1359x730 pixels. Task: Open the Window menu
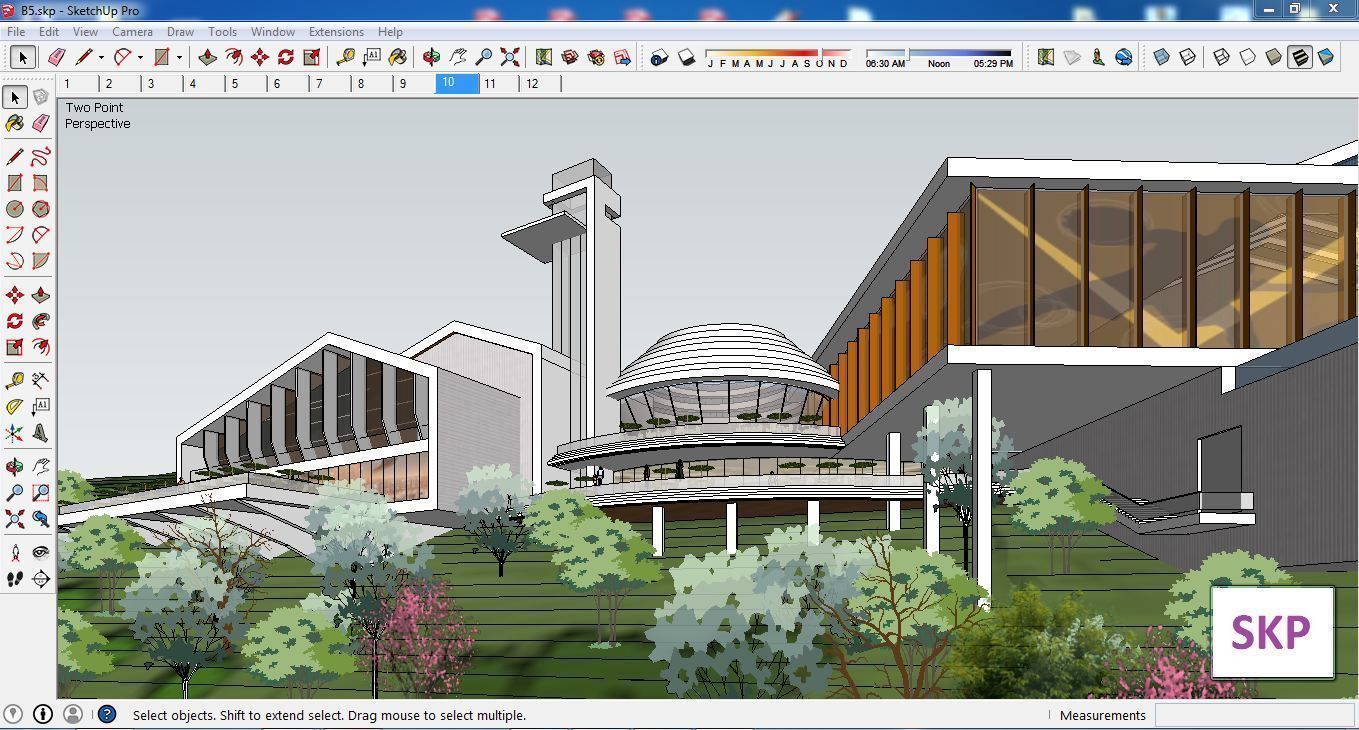272,31
